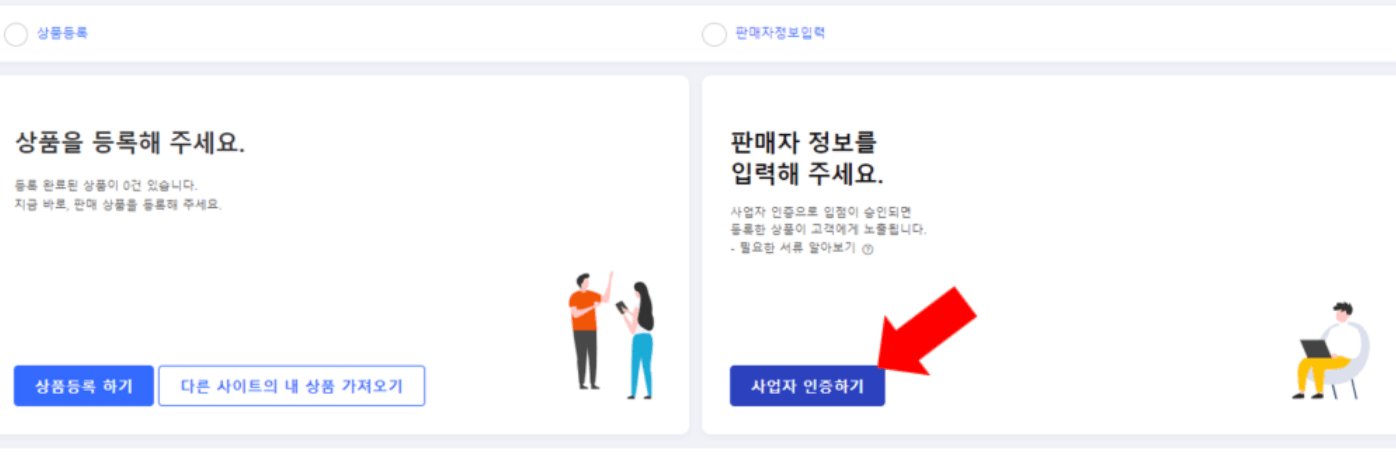Image resolution: width=1396 pixels, height=456 pixels.
Task: Open the 상품등록 step label
Action: tap(62, 33)
